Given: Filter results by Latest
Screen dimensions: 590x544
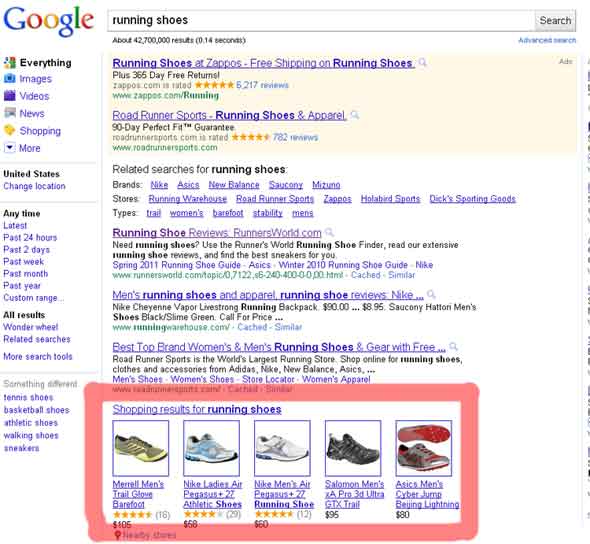Looking at the screenshot, I should 15,225.
